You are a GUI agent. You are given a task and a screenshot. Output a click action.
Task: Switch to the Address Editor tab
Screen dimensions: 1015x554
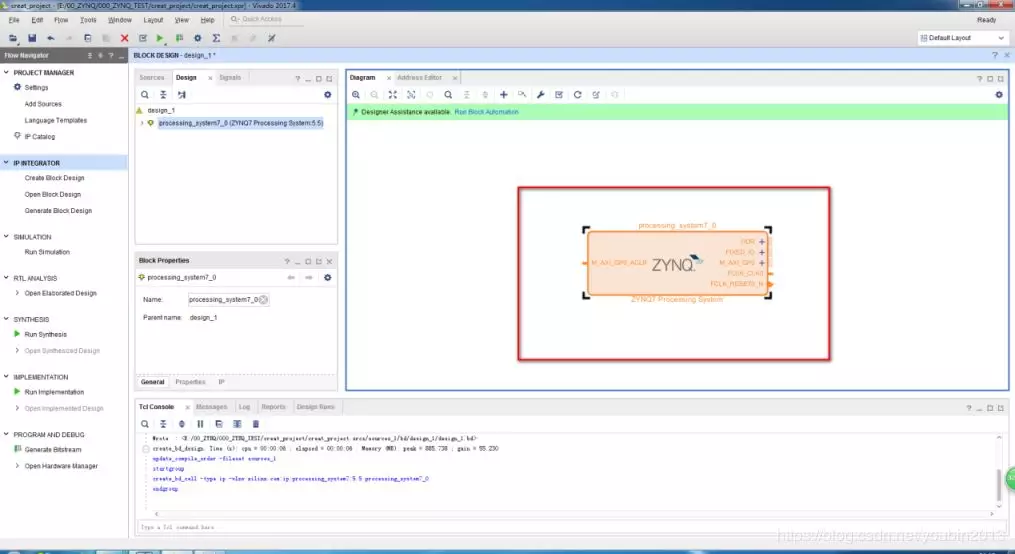(419, 78)
